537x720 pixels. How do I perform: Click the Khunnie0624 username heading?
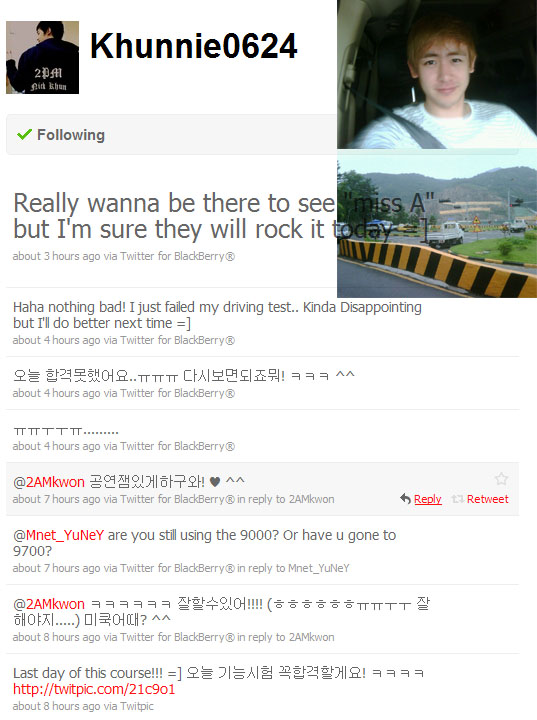coord(193,46)
